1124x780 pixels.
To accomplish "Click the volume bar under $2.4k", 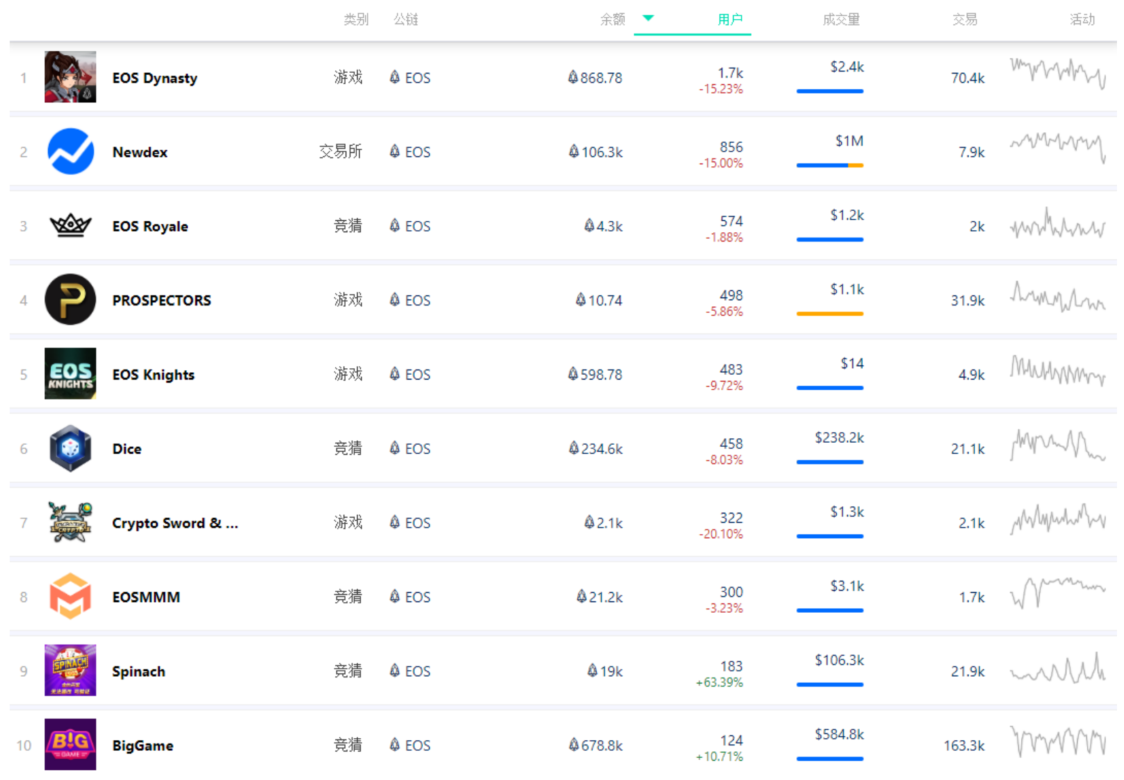I will click(x=830, y=91).
